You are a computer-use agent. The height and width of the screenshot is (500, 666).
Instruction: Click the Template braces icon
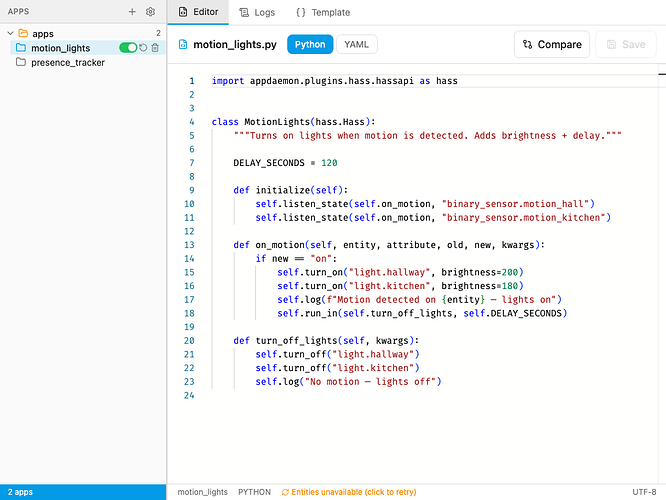pos(301,12)
